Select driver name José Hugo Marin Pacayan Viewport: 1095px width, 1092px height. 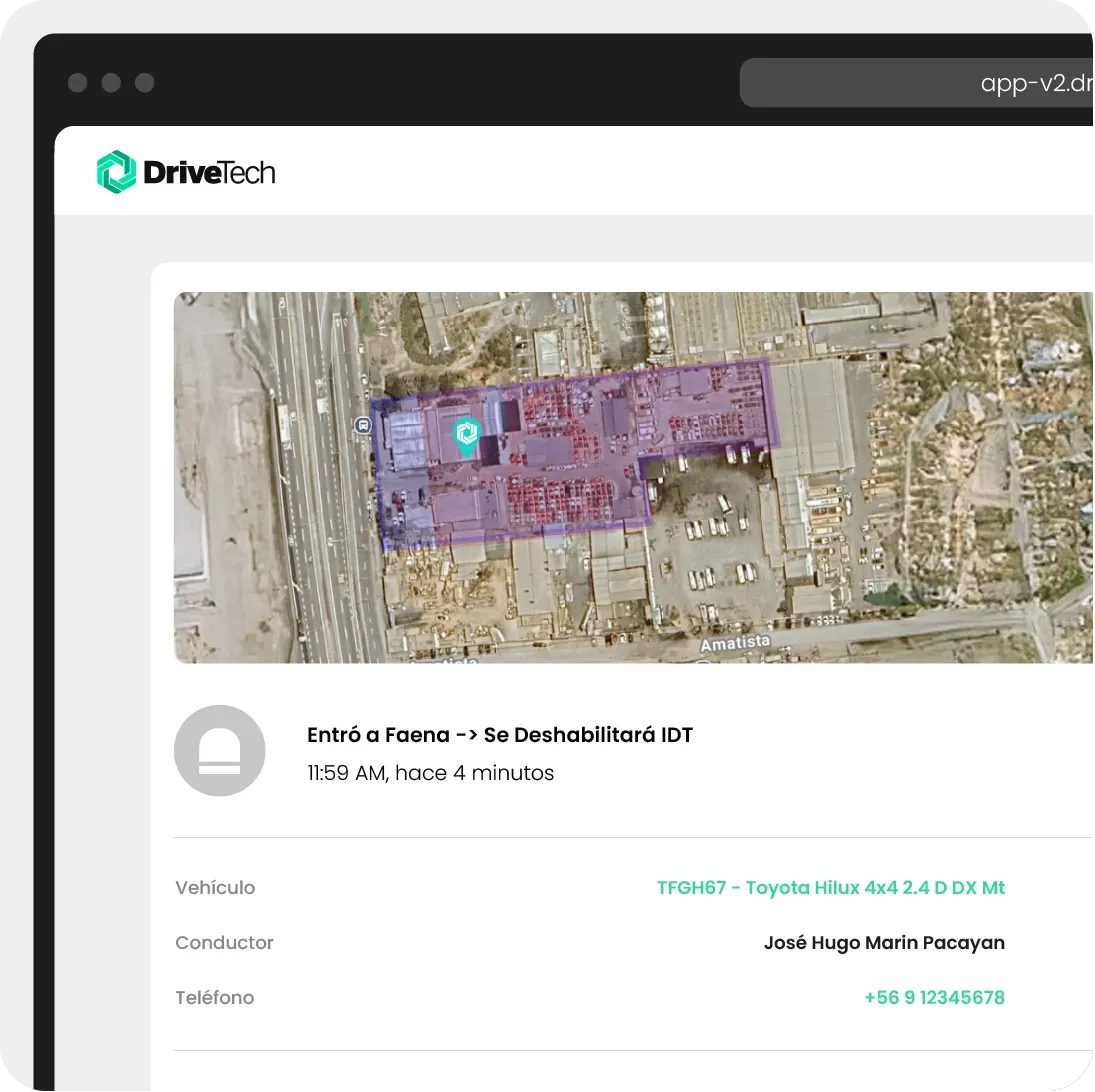click(884, 943)
